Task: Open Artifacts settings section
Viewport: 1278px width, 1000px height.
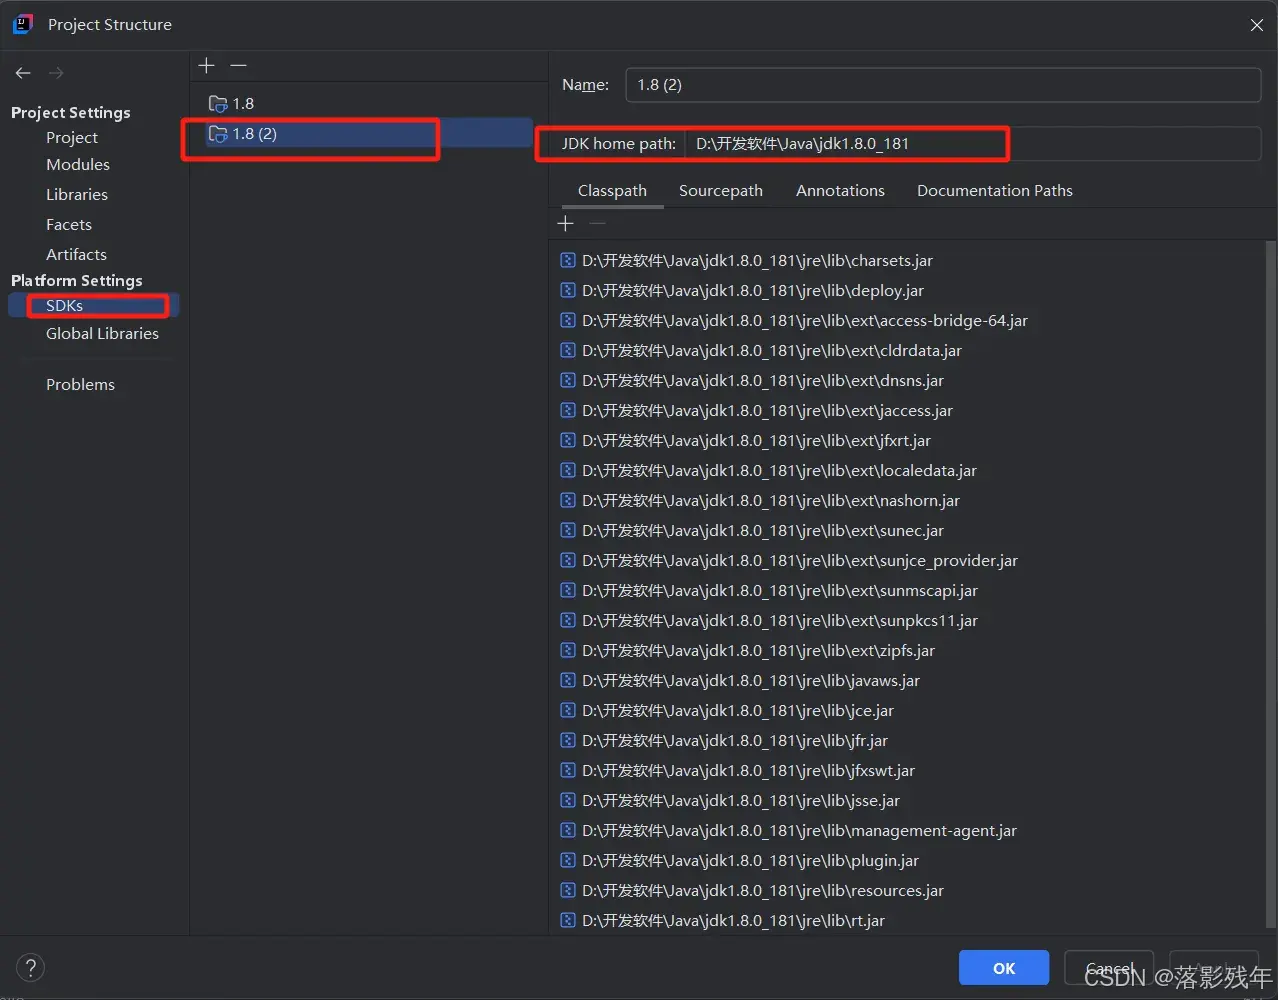Action: coord(76,255)
